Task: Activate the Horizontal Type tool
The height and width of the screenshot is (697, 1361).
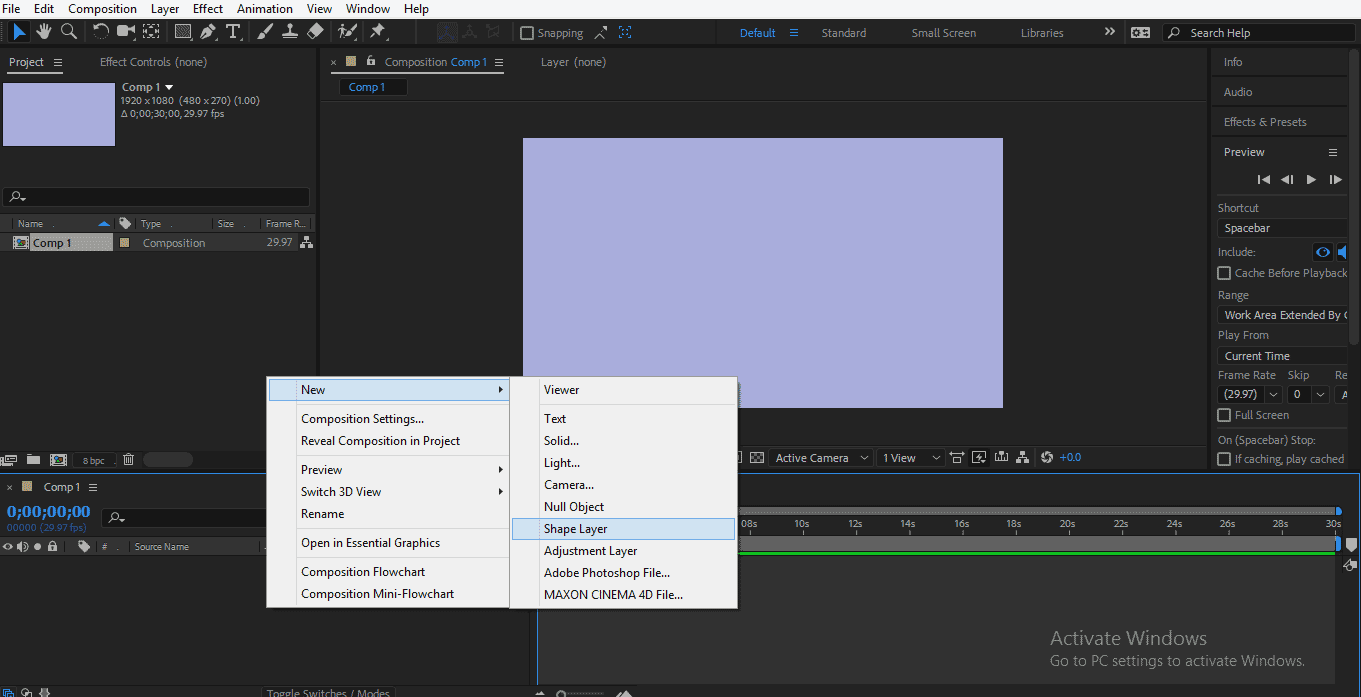Action: [x=233, y=31]
